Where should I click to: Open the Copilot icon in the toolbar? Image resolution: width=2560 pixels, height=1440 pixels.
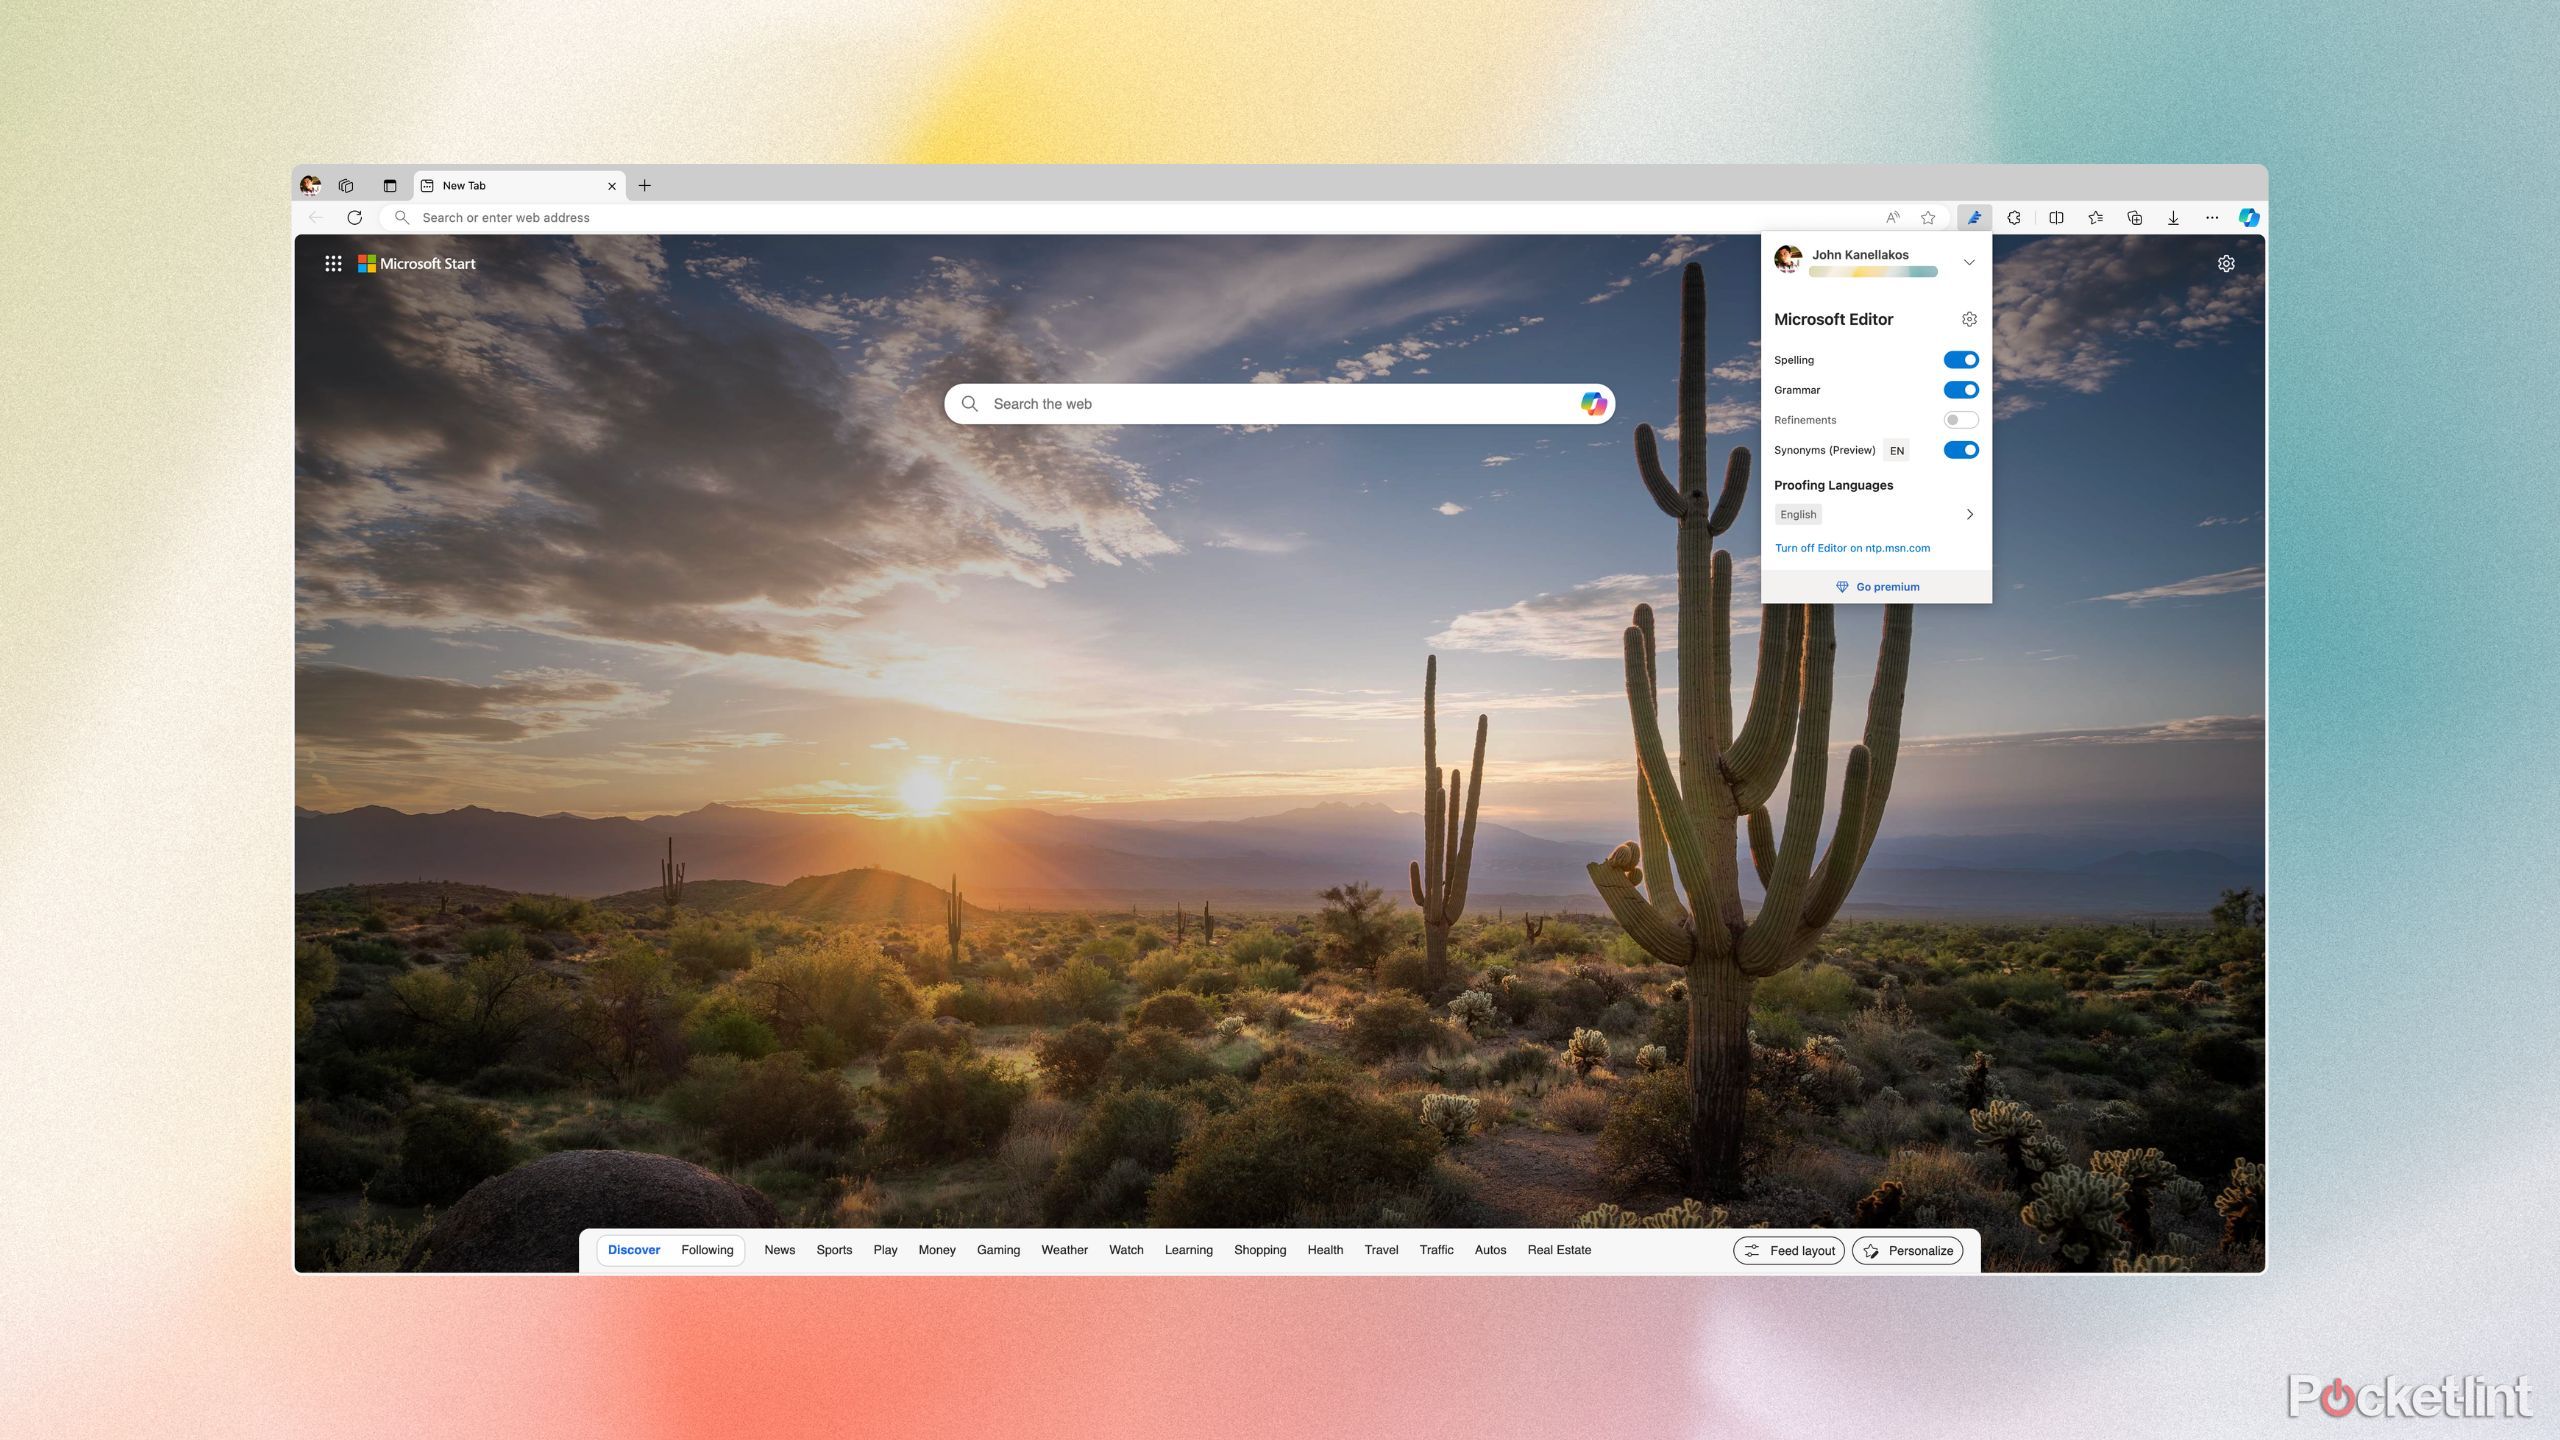coord(2249,217)
